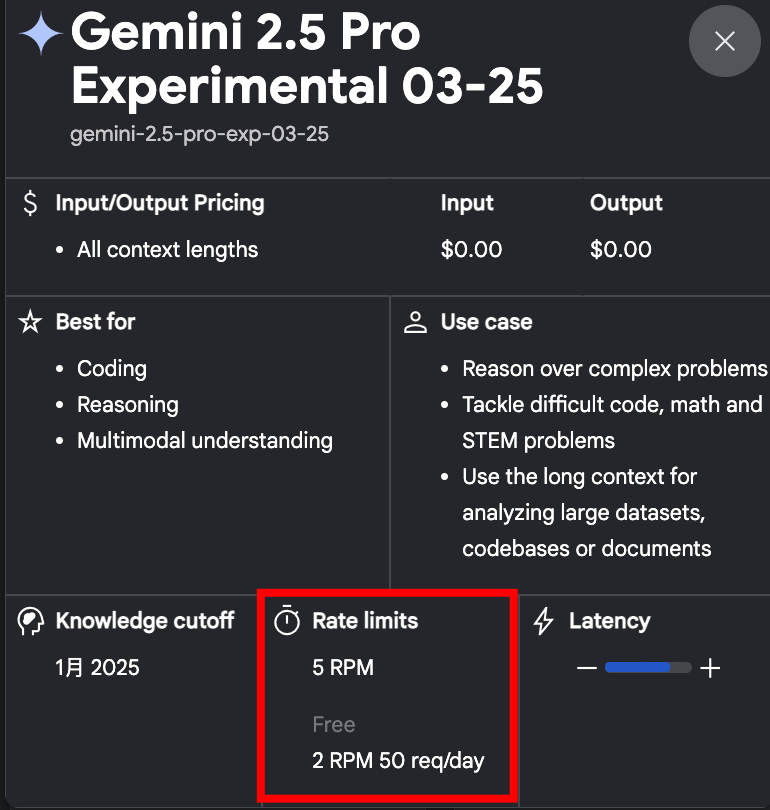Click the person icon beside Use case
This screenshot has height=810, width=770.
415,322
